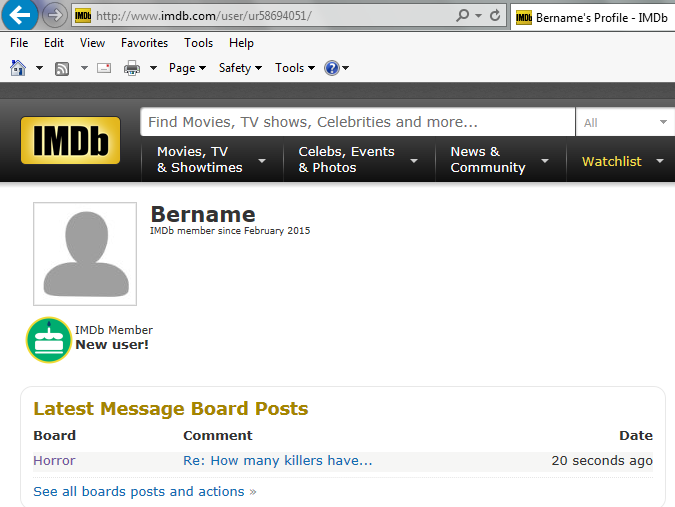This screenshot has width=675, height=507.
Task: Click the Print icon
Action: tap(132, 68)
